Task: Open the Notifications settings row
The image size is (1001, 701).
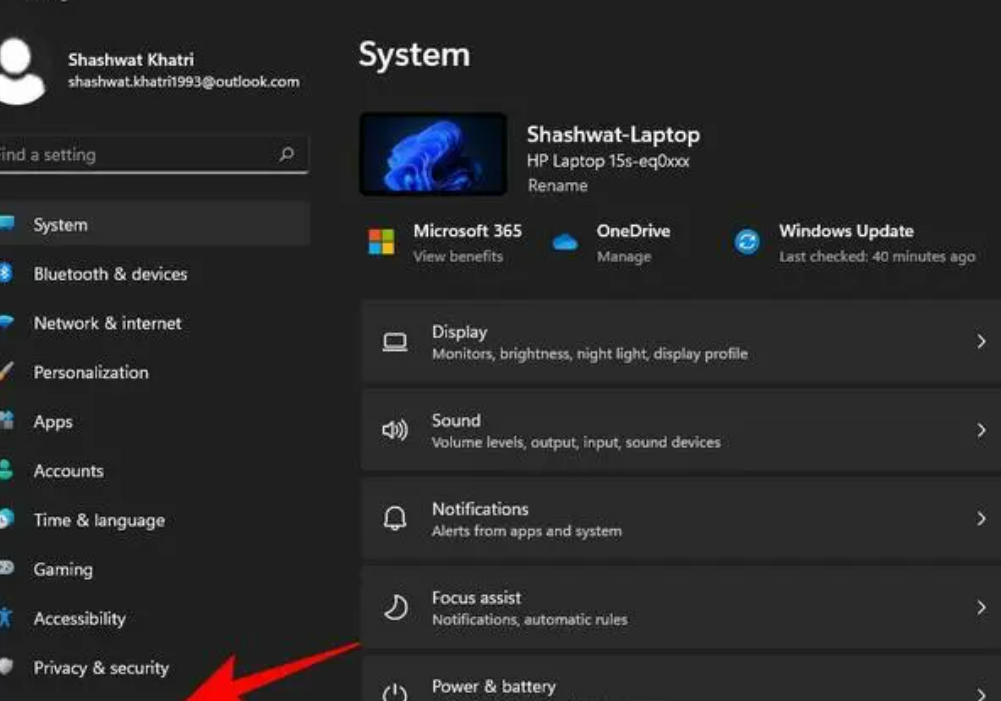Action: tap(681, 518)
